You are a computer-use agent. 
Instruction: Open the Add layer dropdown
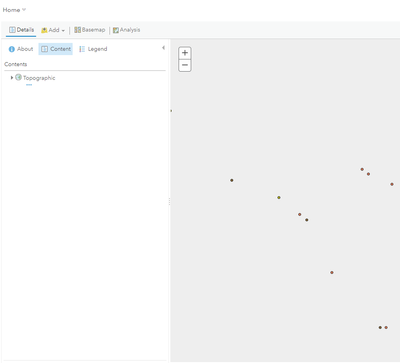click(53, 30)
